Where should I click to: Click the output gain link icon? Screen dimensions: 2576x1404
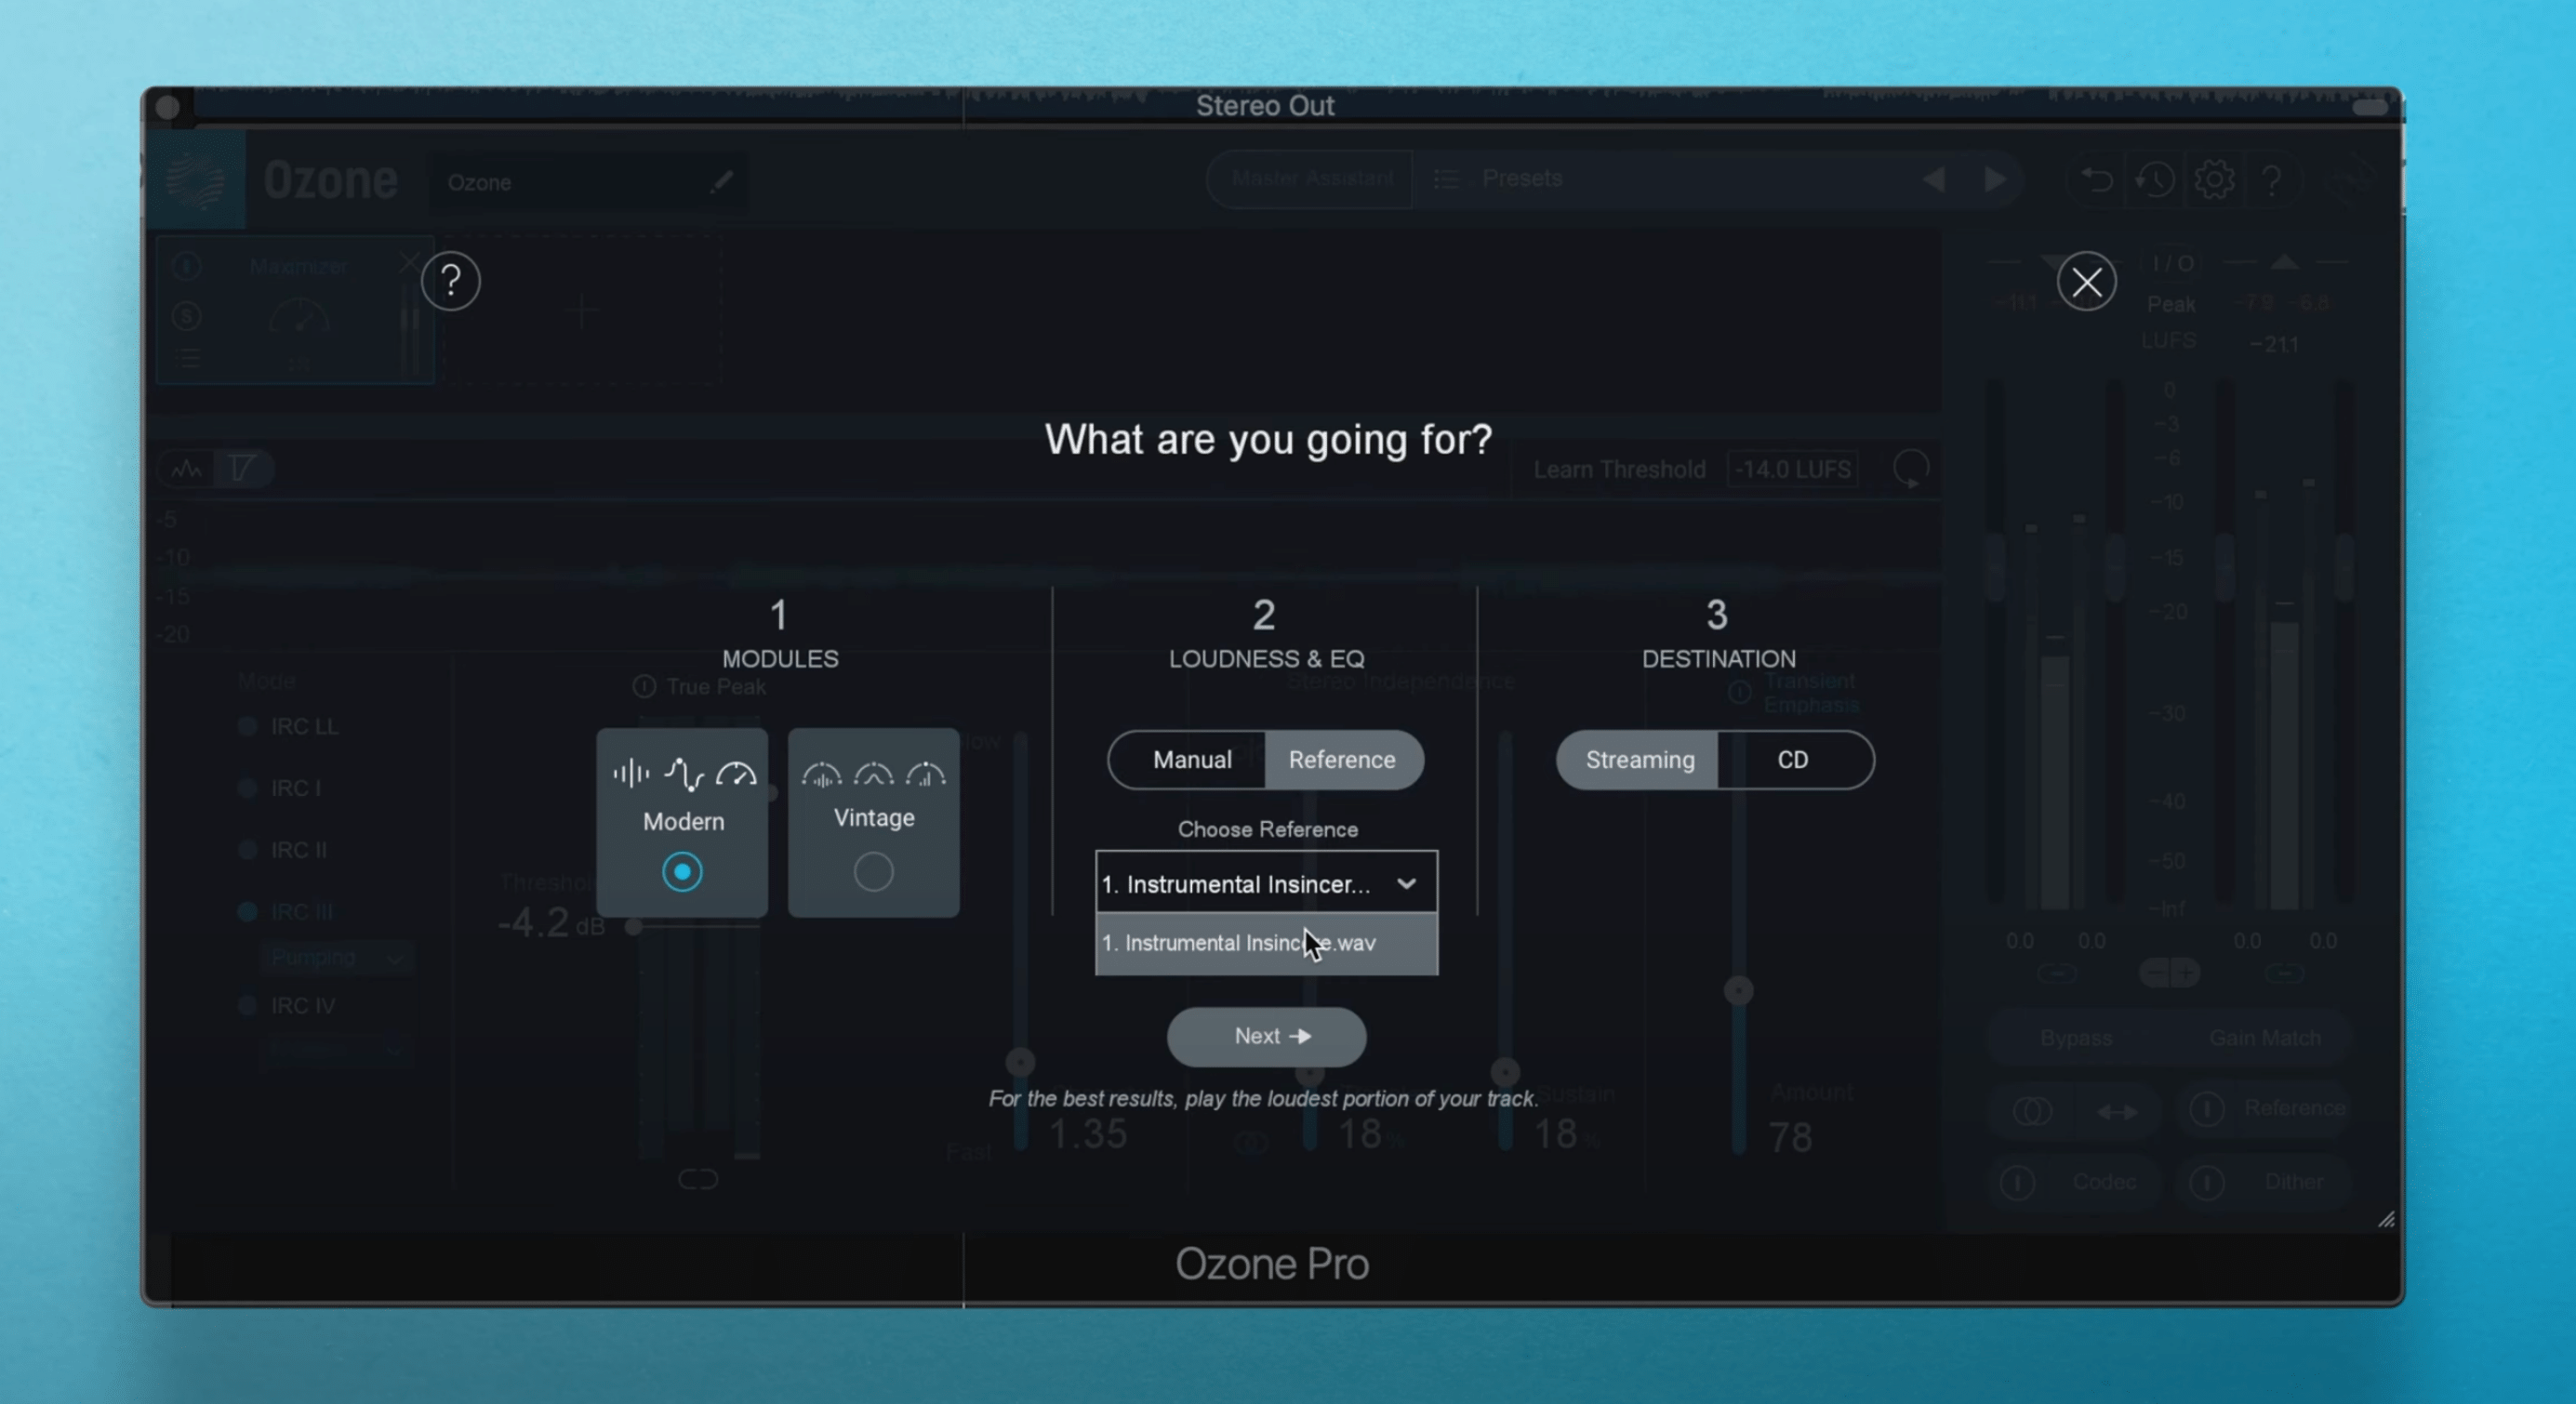click(2283, 972)
